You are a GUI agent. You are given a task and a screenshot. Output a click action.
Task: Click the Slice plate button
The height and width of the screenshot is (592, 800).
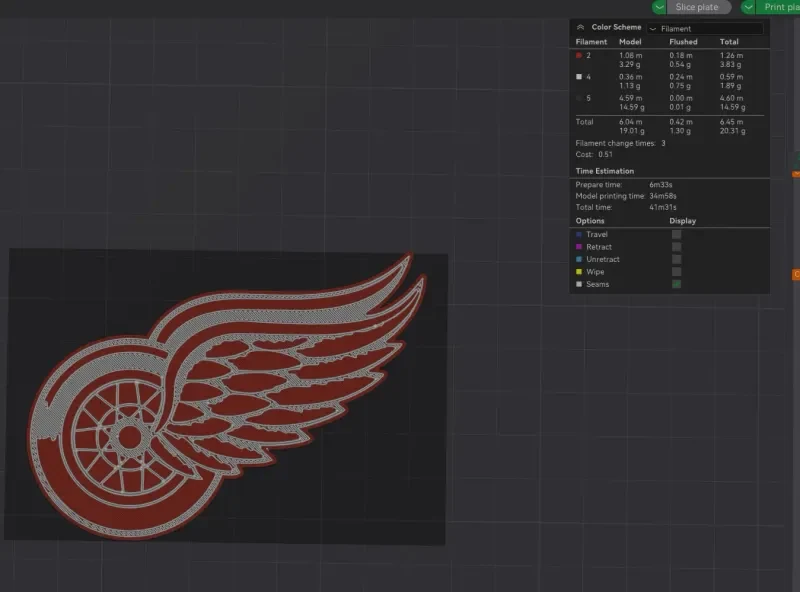(x=698, y=7)
